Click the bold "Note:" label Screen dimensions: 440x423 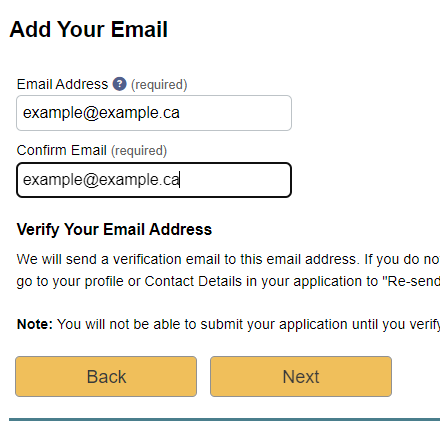pos(35,324)
